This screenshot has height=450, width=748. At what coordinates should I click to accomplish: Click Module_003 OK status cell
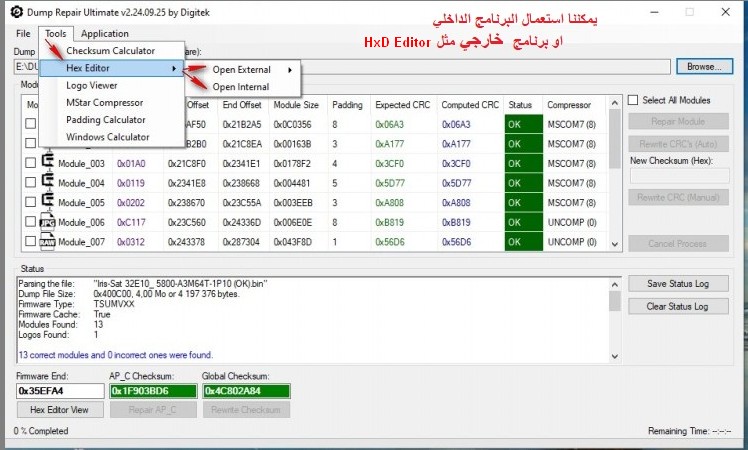[x=524, y=163]
